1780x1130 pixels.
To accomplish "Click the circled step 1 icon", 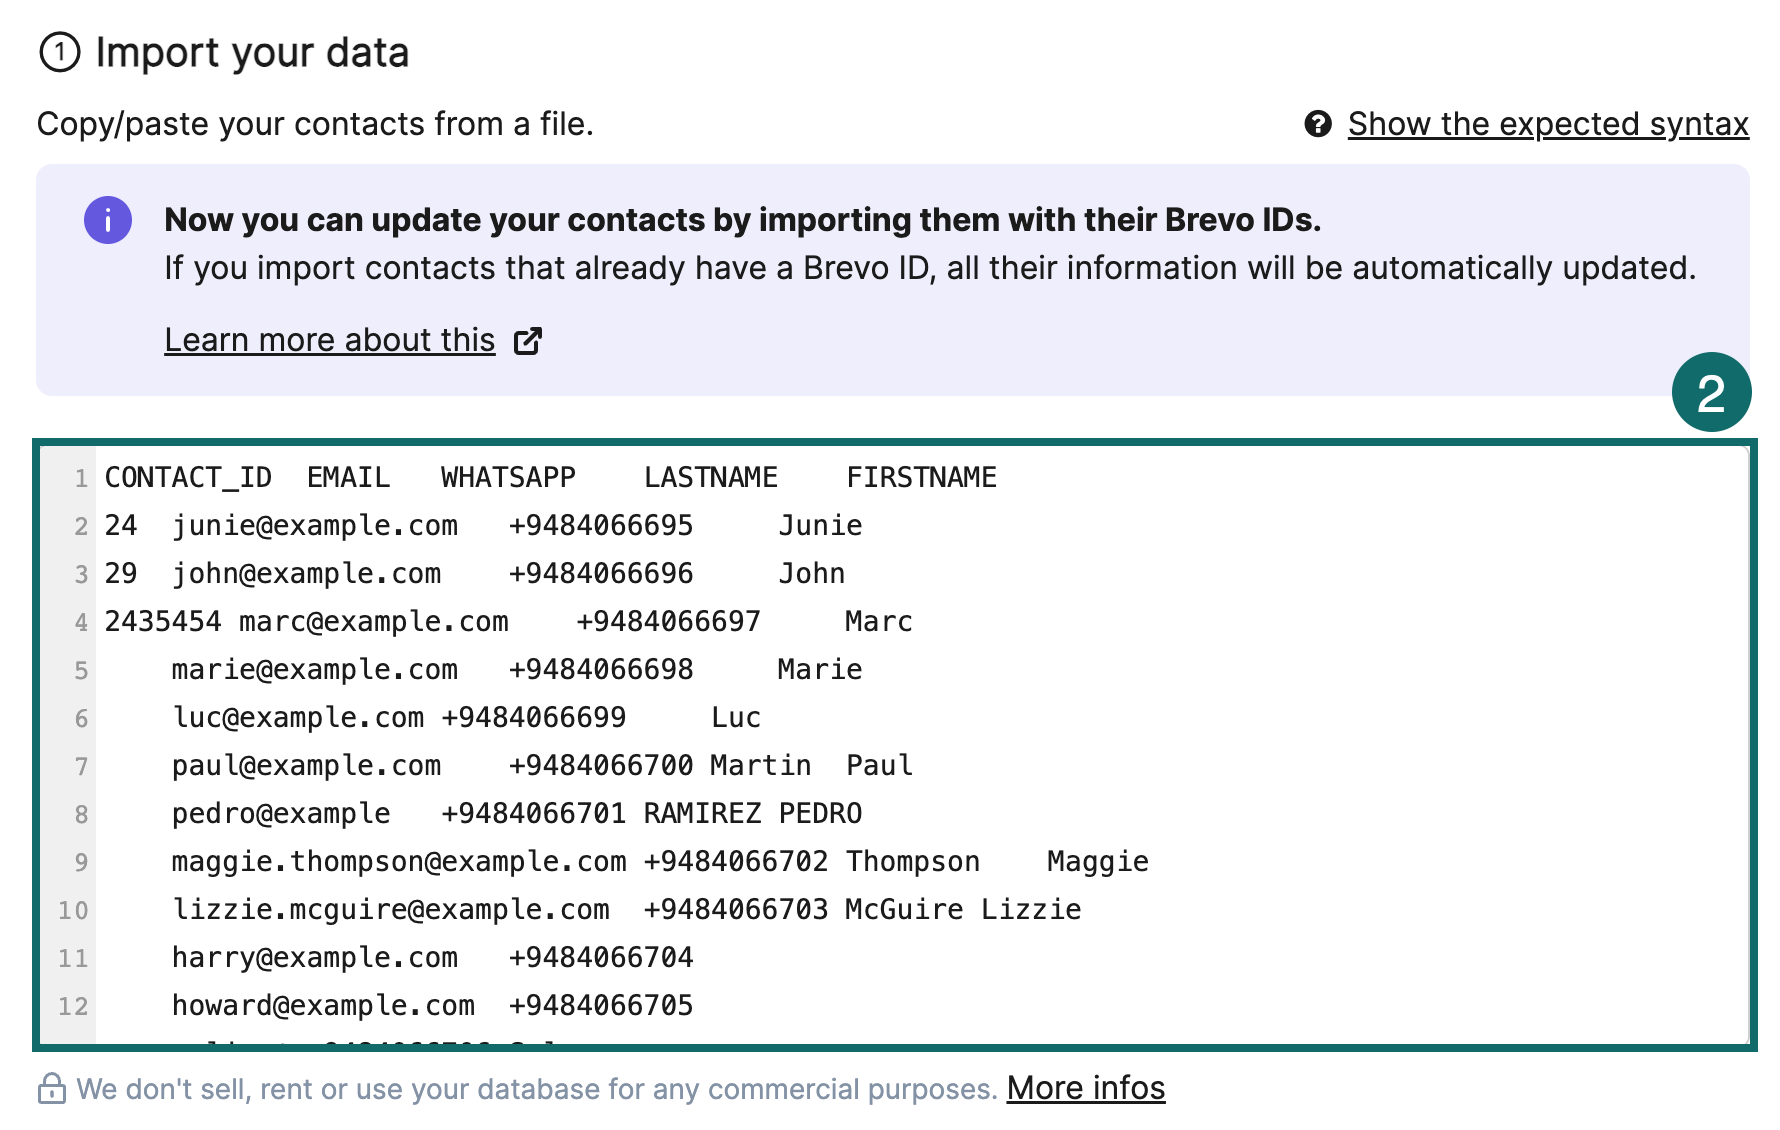I will [59, 52].
